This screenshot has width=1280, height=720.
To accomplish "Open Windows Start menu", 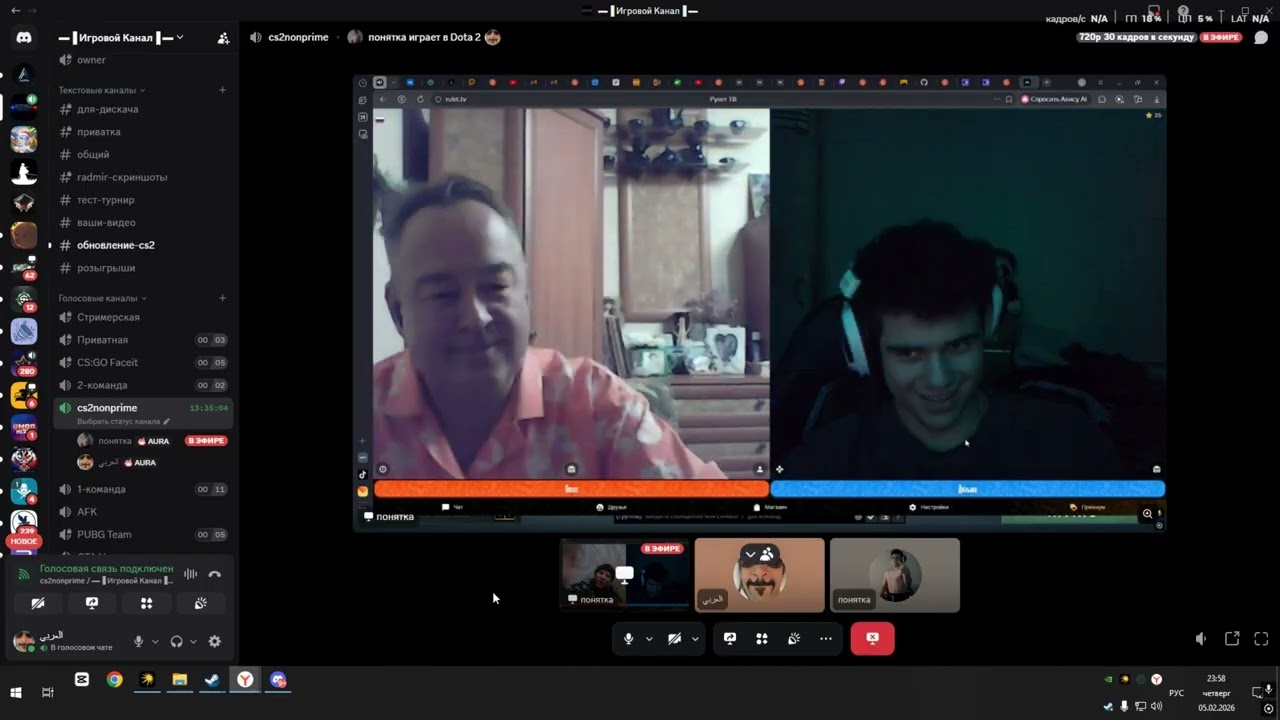I will pyautogui.click(x=16, y=692).
